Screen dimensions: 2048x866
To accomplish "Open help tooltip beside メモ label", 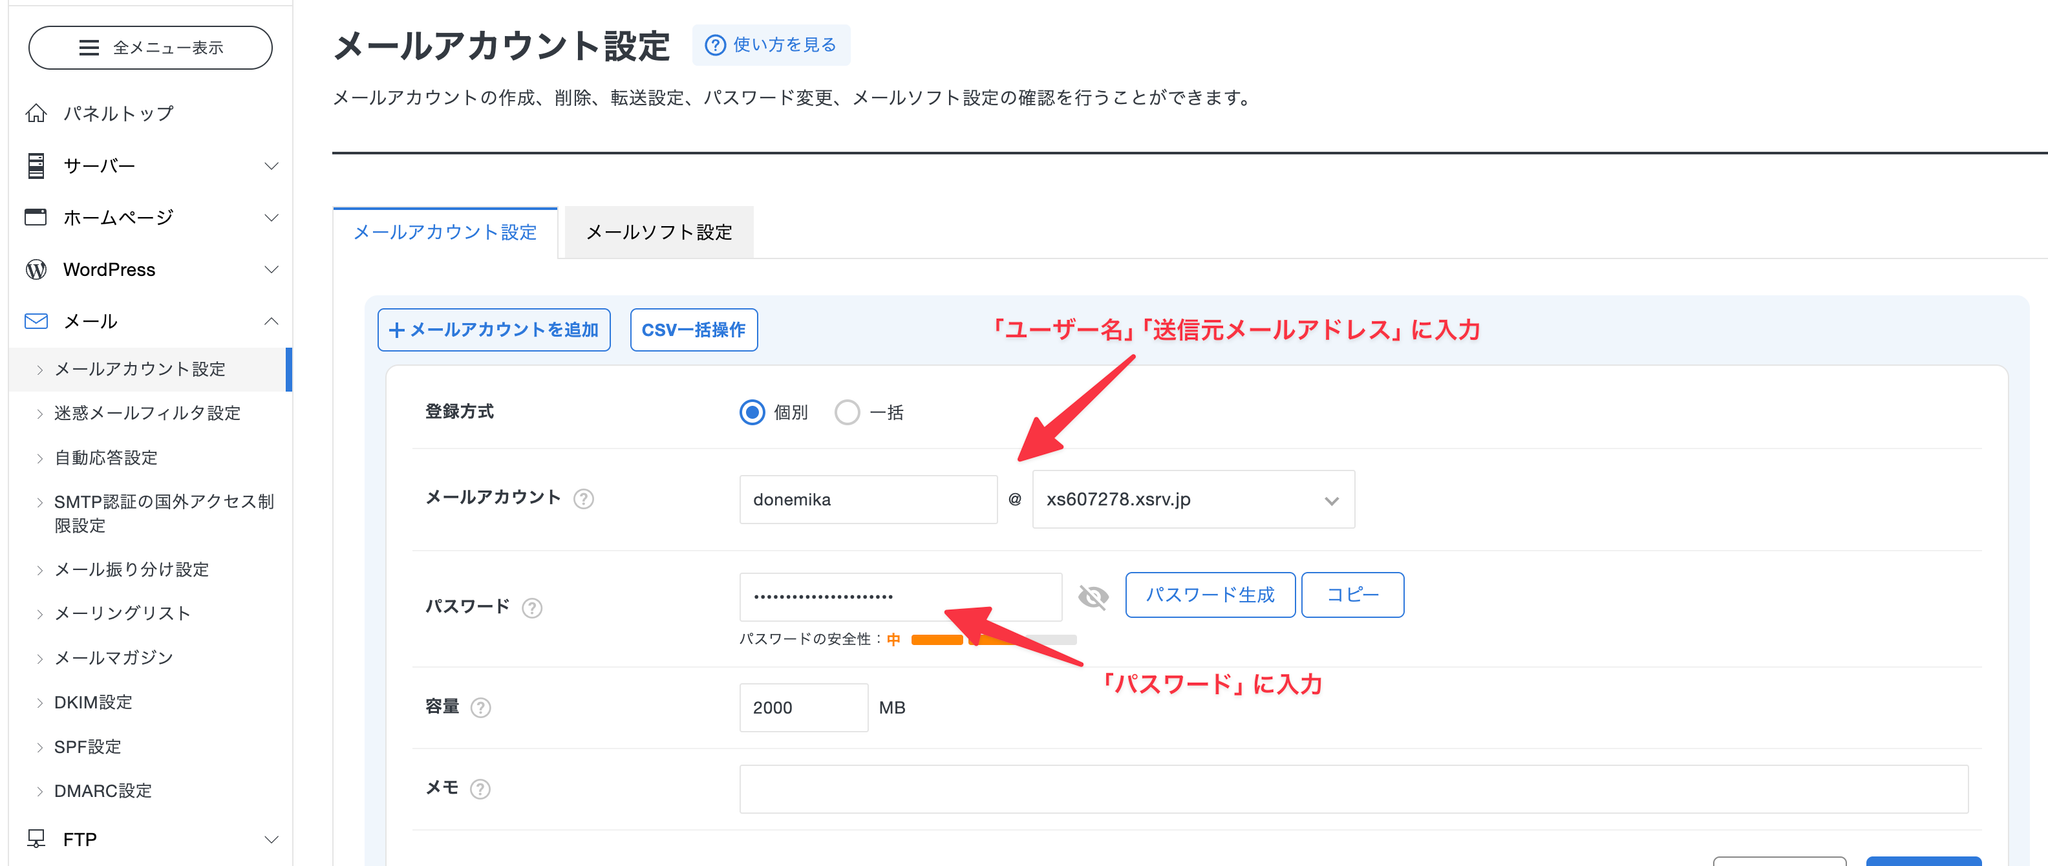I will coord(480,789).
